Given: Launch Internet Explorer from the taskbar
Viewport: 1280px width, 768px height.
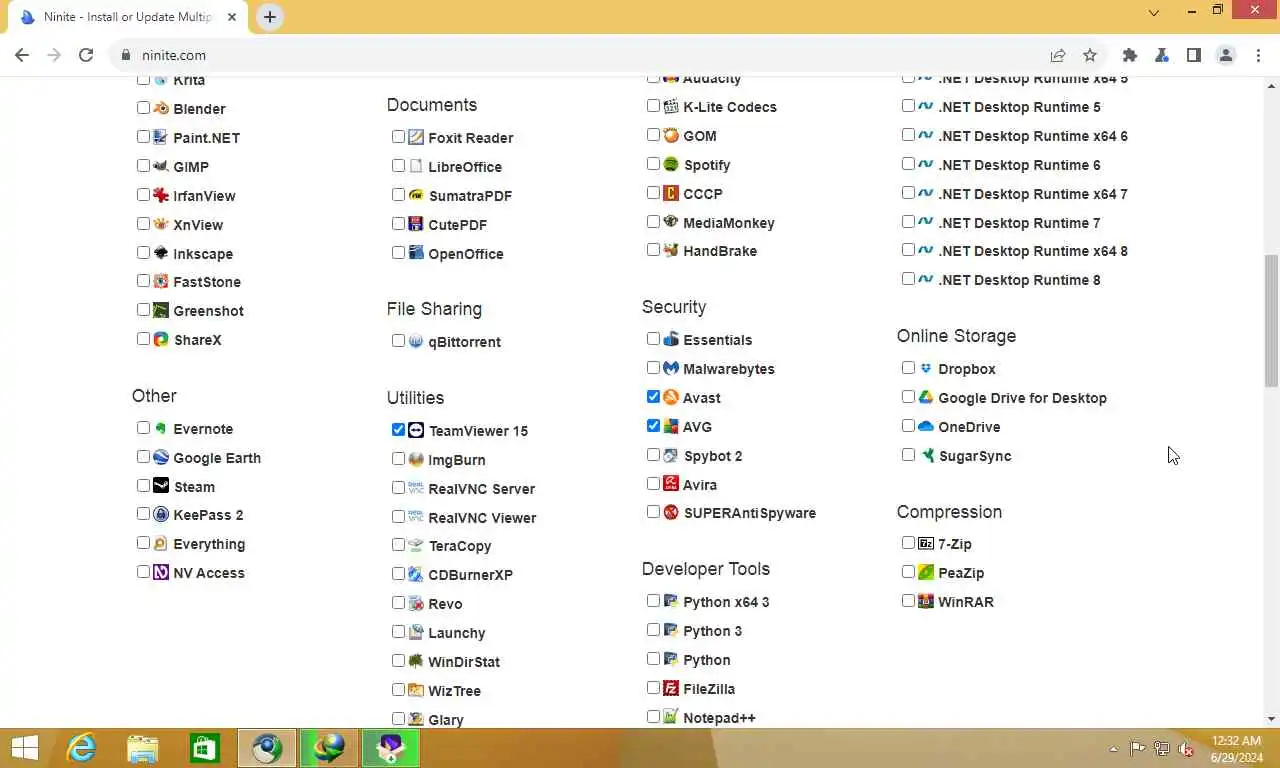Looking at the screenshot, I should [81, 748].
